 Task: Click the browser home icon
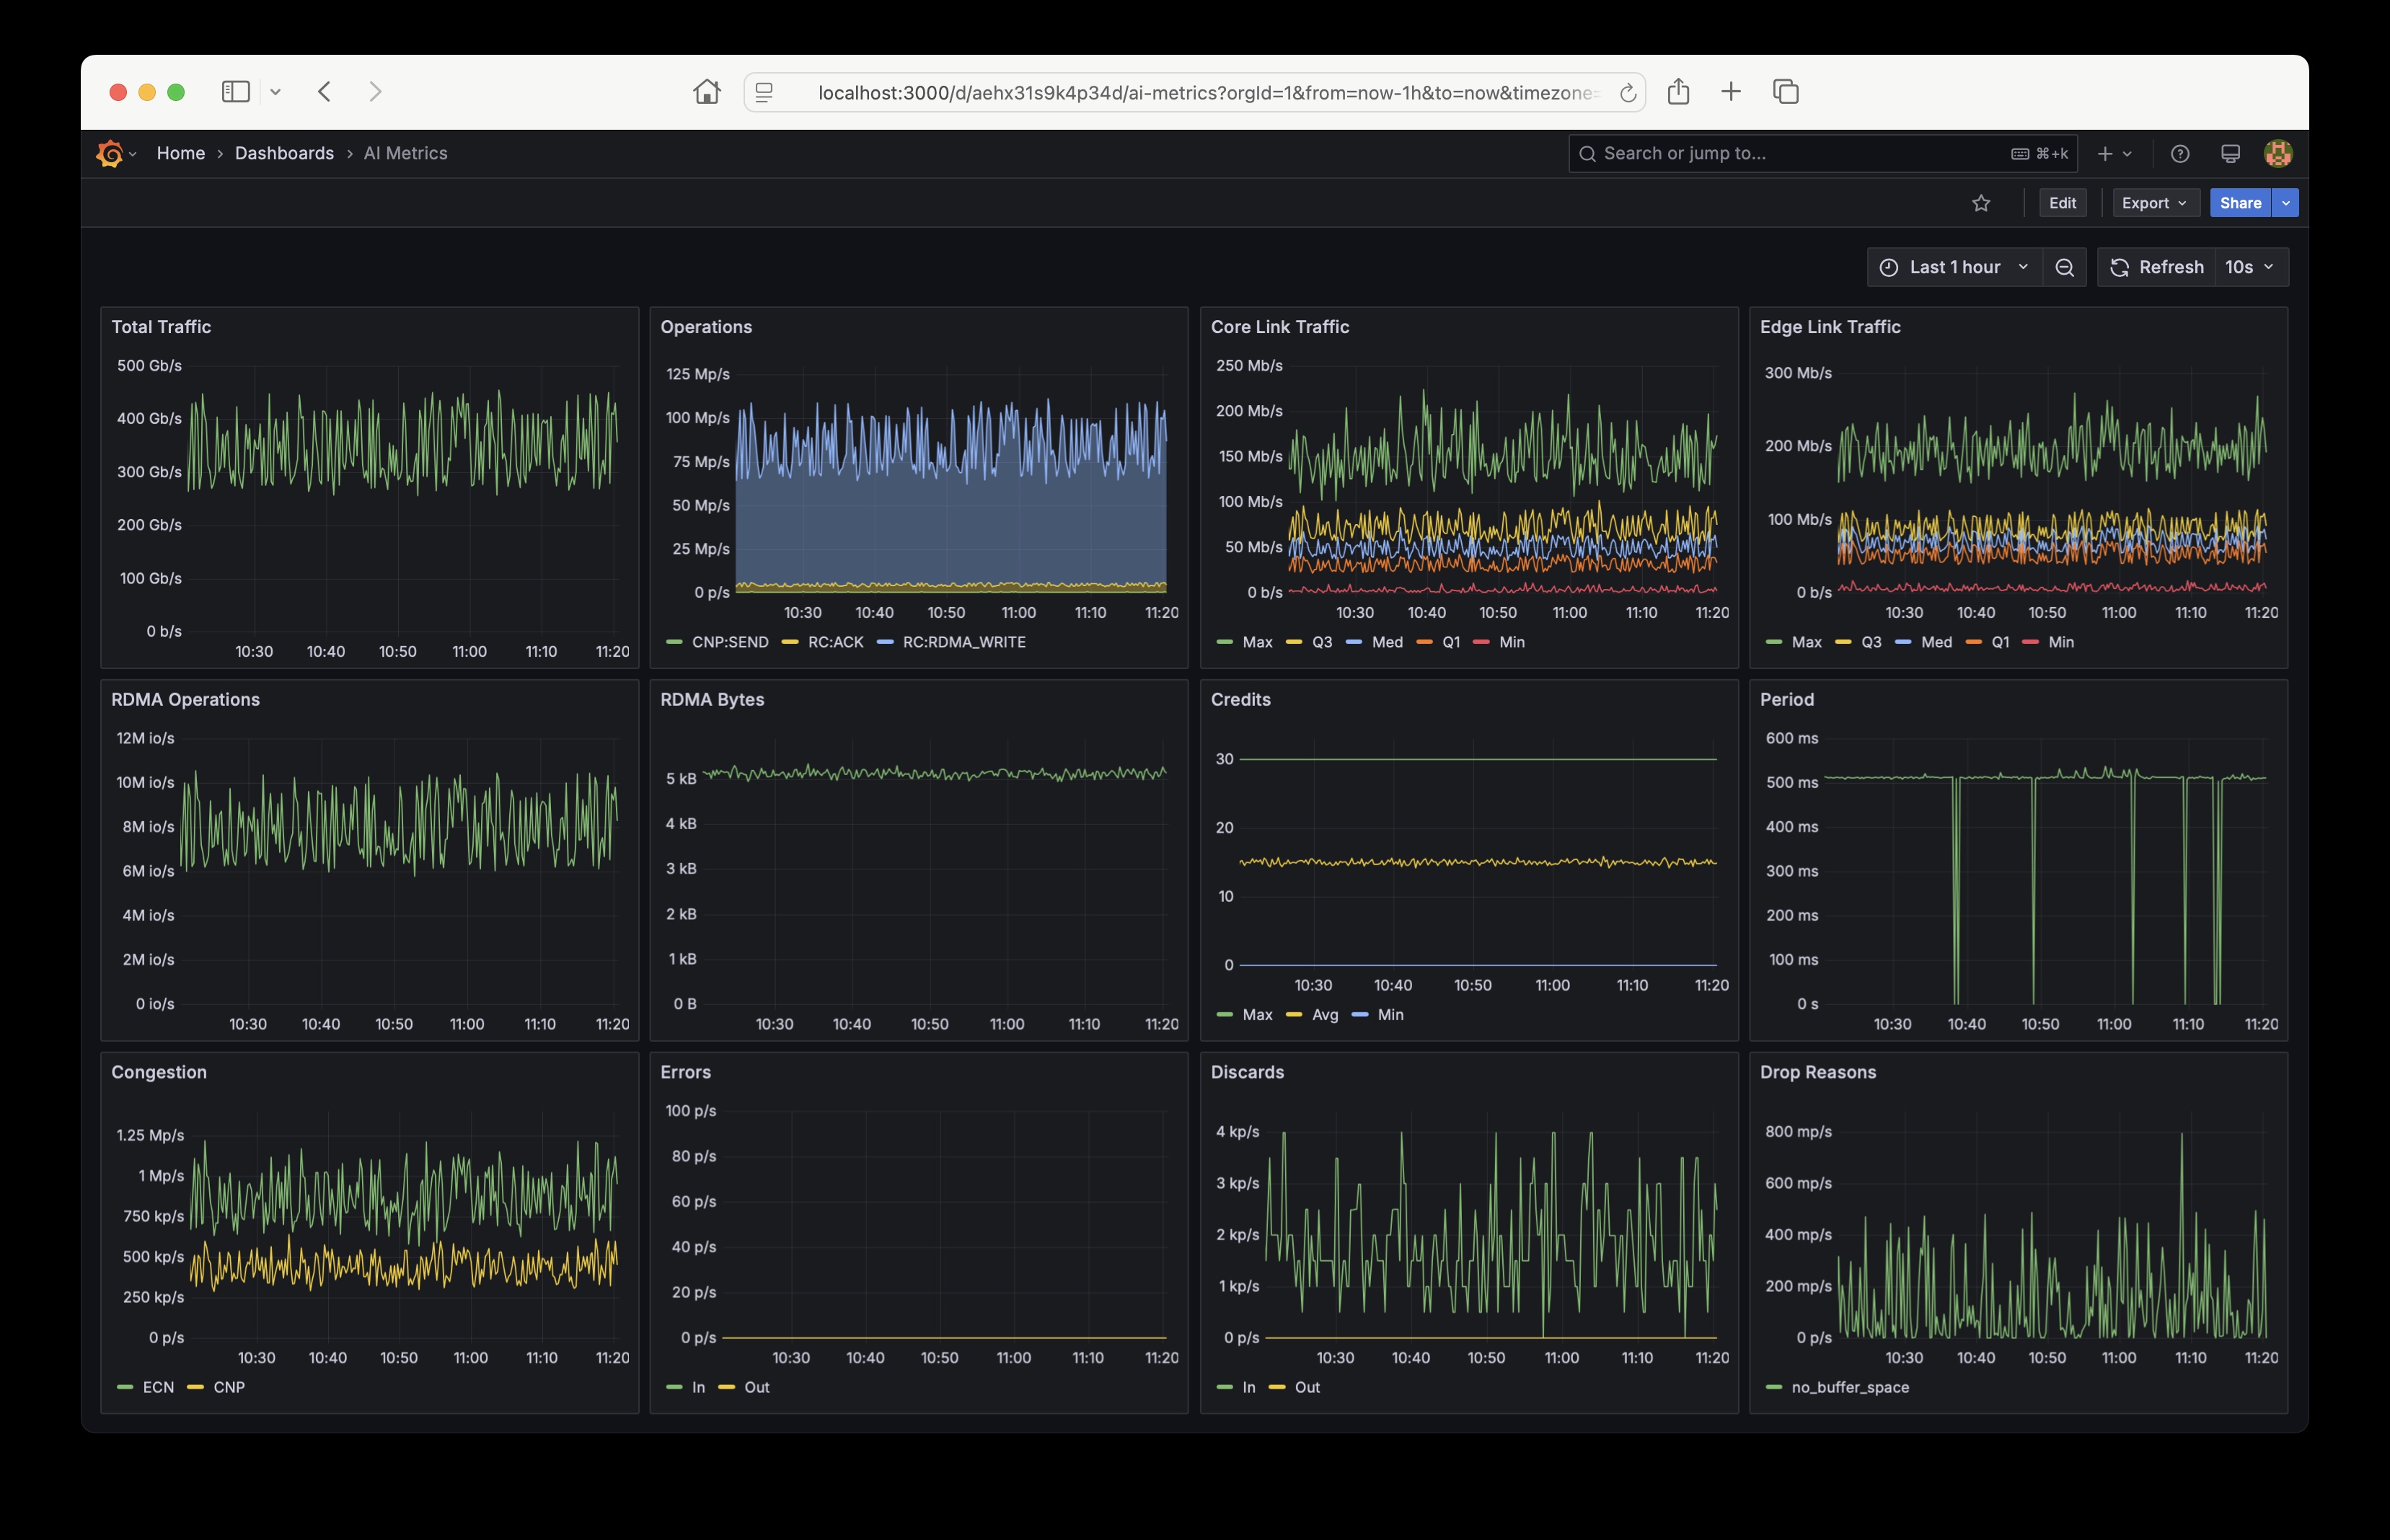point(706,92)
